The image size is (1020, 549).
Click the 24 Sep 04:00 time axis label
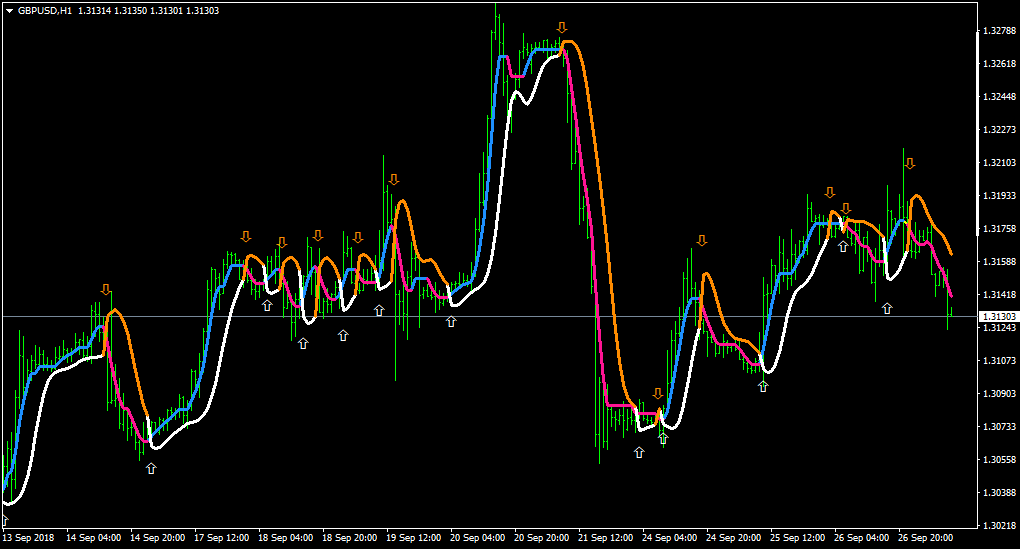669,538
